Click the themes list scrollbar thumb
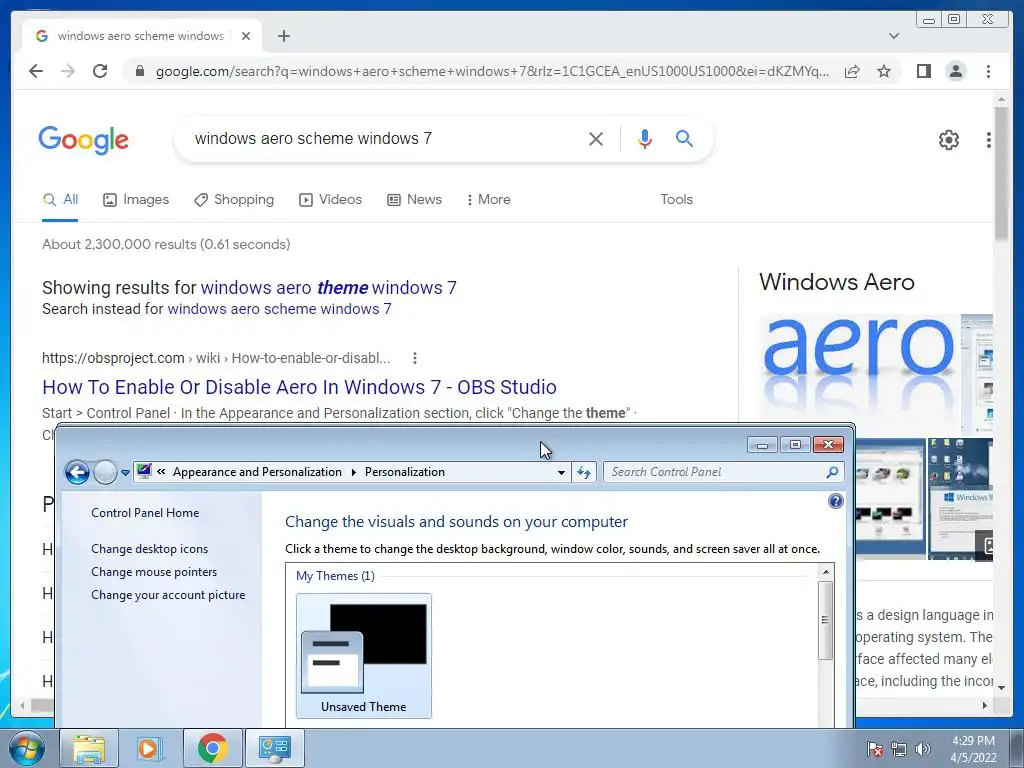Viewport: 1024px width, 768px height. point(825,620)
